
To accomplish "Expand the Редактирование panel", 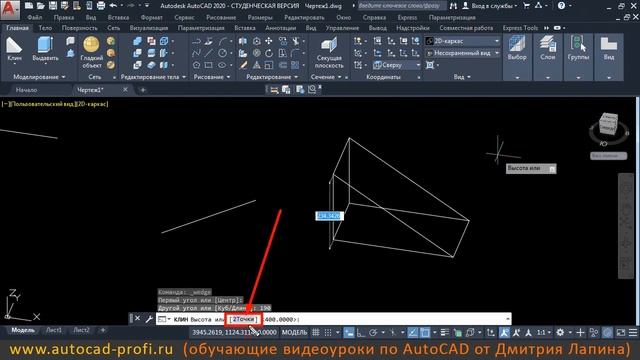I will [271, 77].
